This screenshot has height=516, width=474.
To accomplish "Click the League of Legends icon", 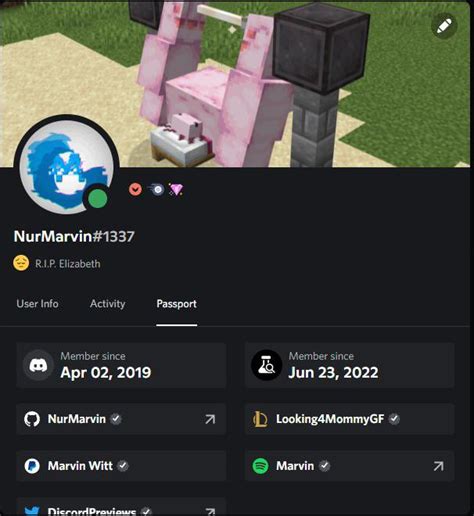I will (x=260, y=419).
